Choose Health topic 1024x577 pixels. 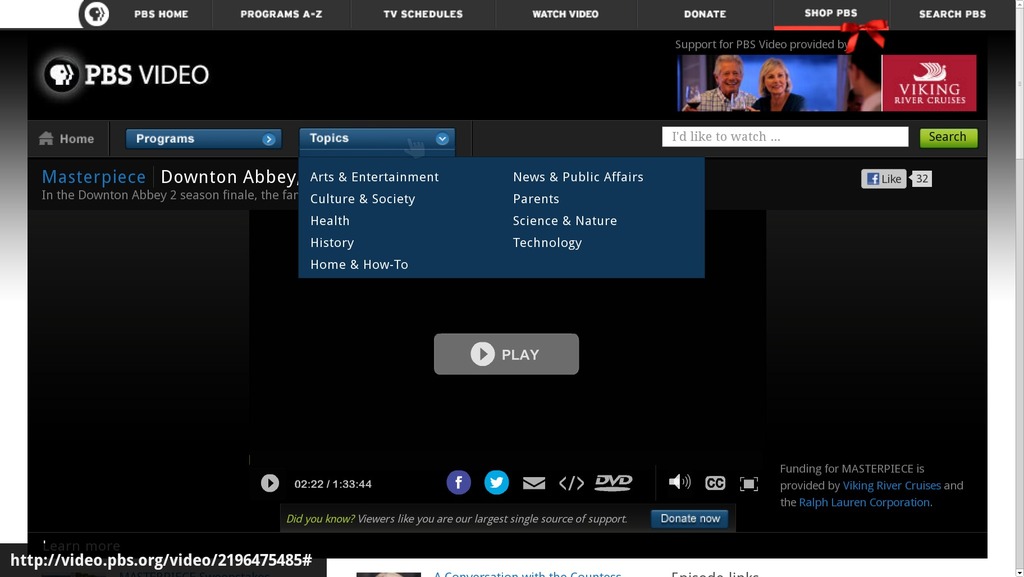330,221
